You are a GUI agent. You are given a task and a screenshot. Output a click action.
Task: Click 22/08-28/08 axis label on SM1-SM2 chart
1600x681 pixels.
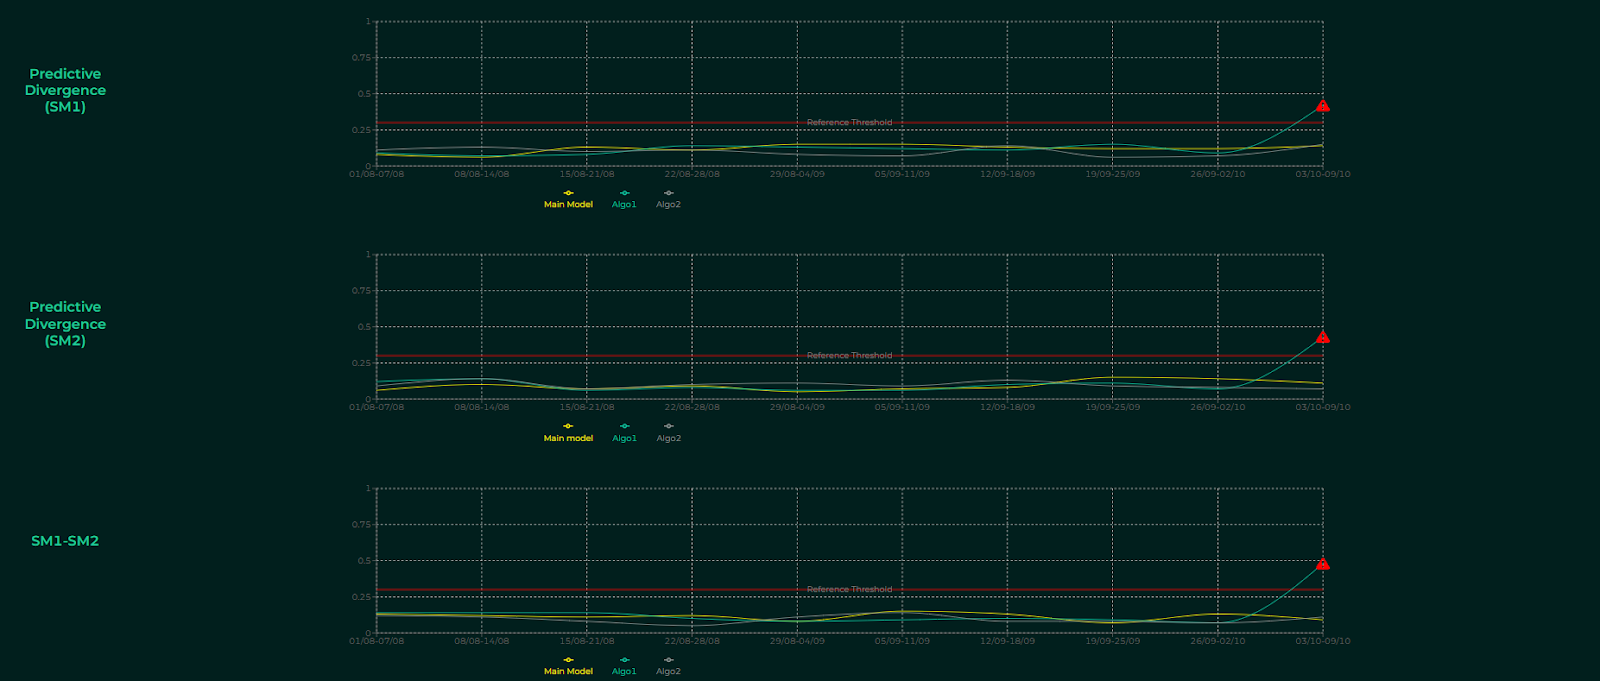pos(692,641)
